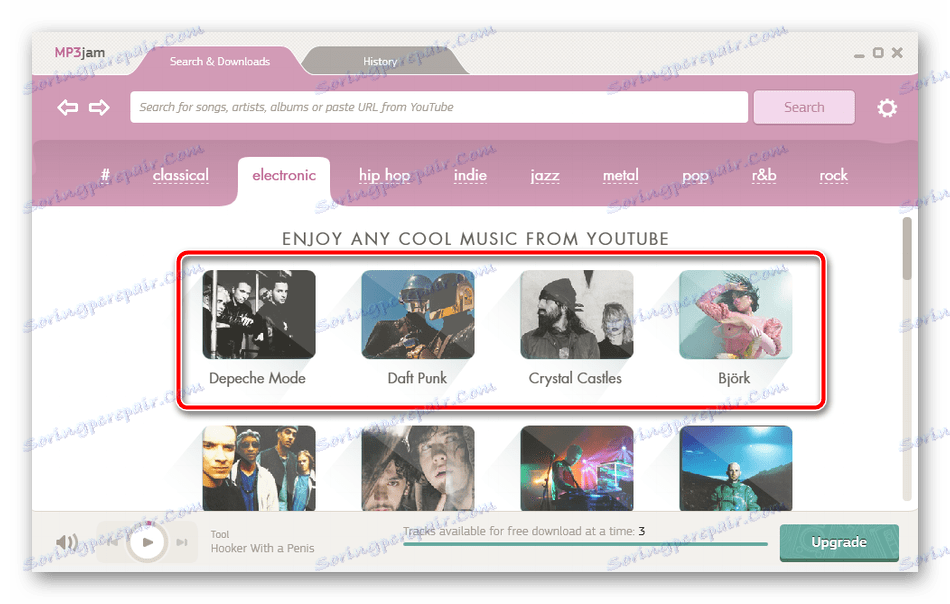Mute sound using the speaker icon
This screenshot has height=604, width=950.
tap(67, 542)
